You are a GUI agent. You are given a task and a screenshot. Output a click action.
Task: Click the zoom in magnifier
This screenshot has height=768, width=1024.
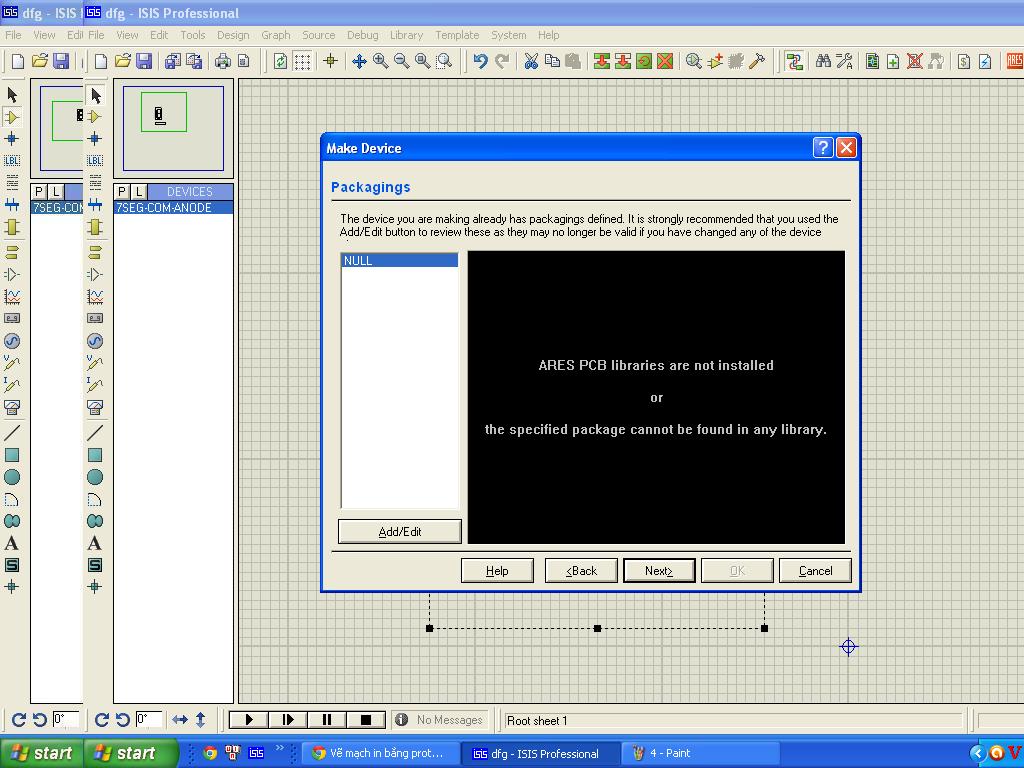[380, 61]
